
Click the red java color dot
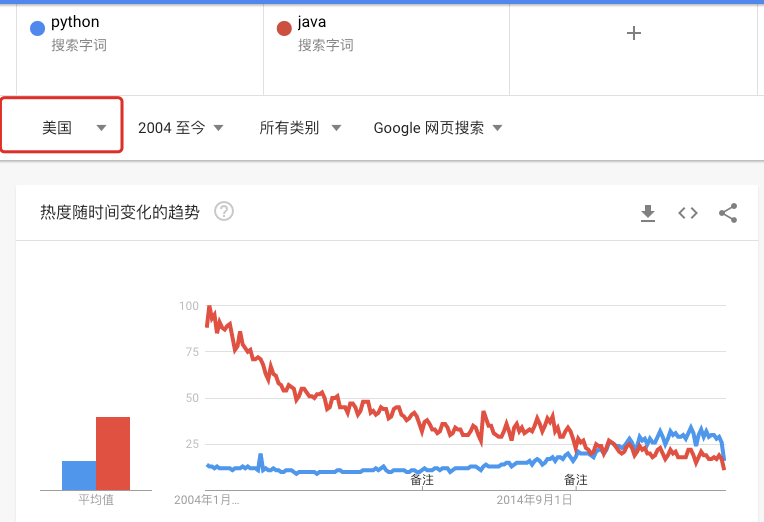coord(284,28)
